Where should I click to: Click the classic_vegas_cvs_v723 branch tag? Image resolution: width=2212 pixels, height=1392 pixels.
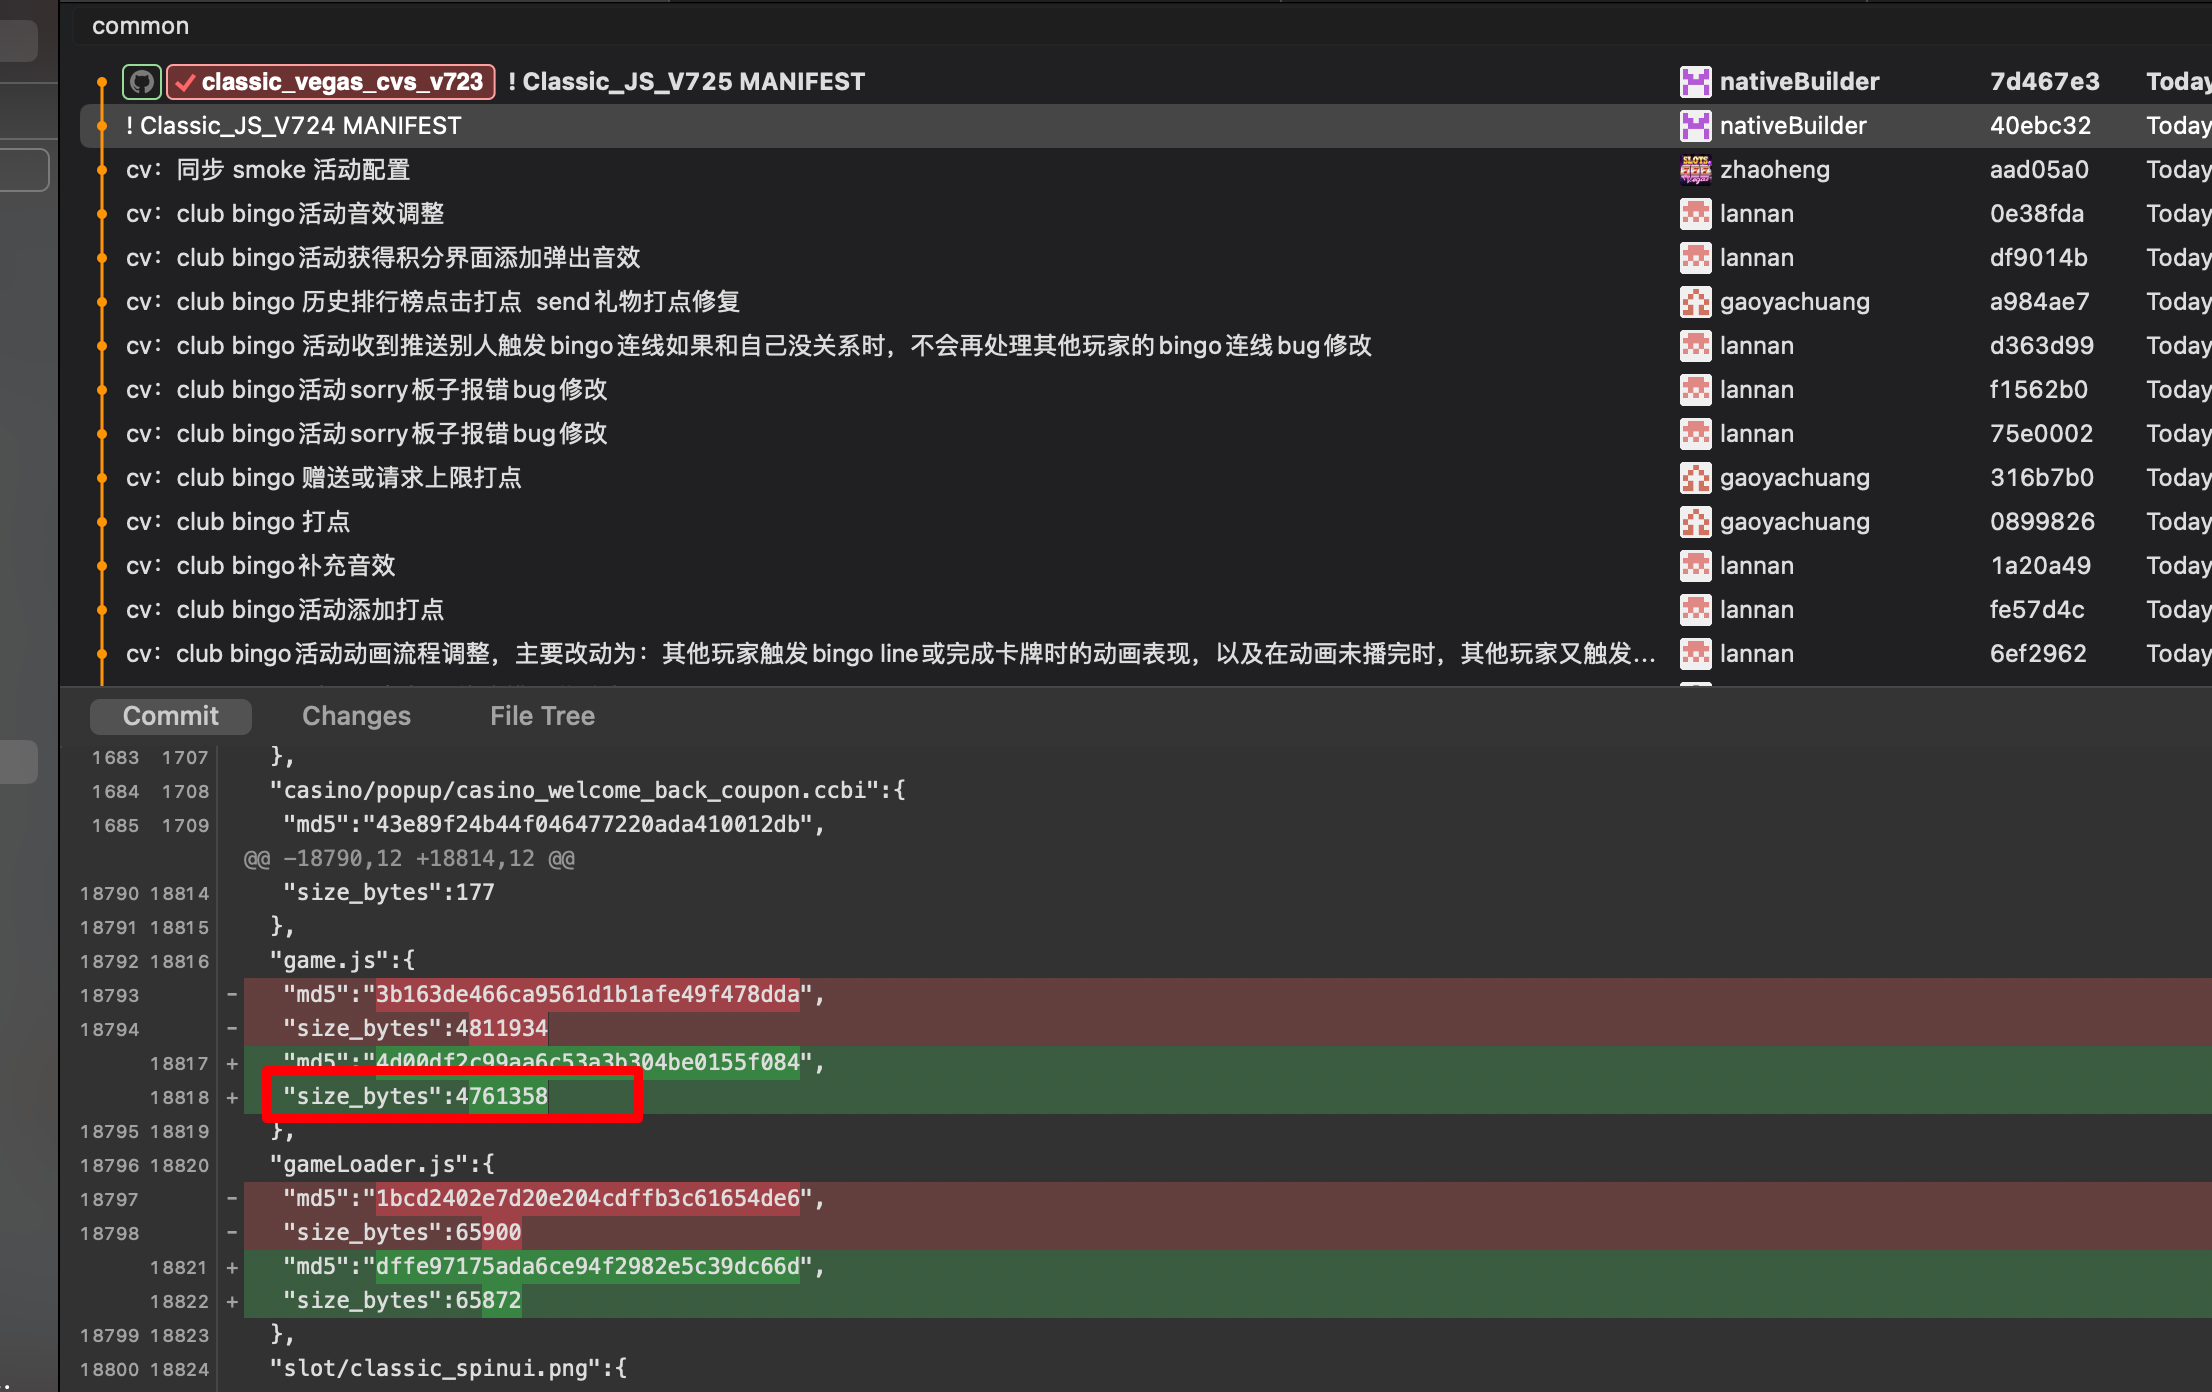(x=331, y=82)
